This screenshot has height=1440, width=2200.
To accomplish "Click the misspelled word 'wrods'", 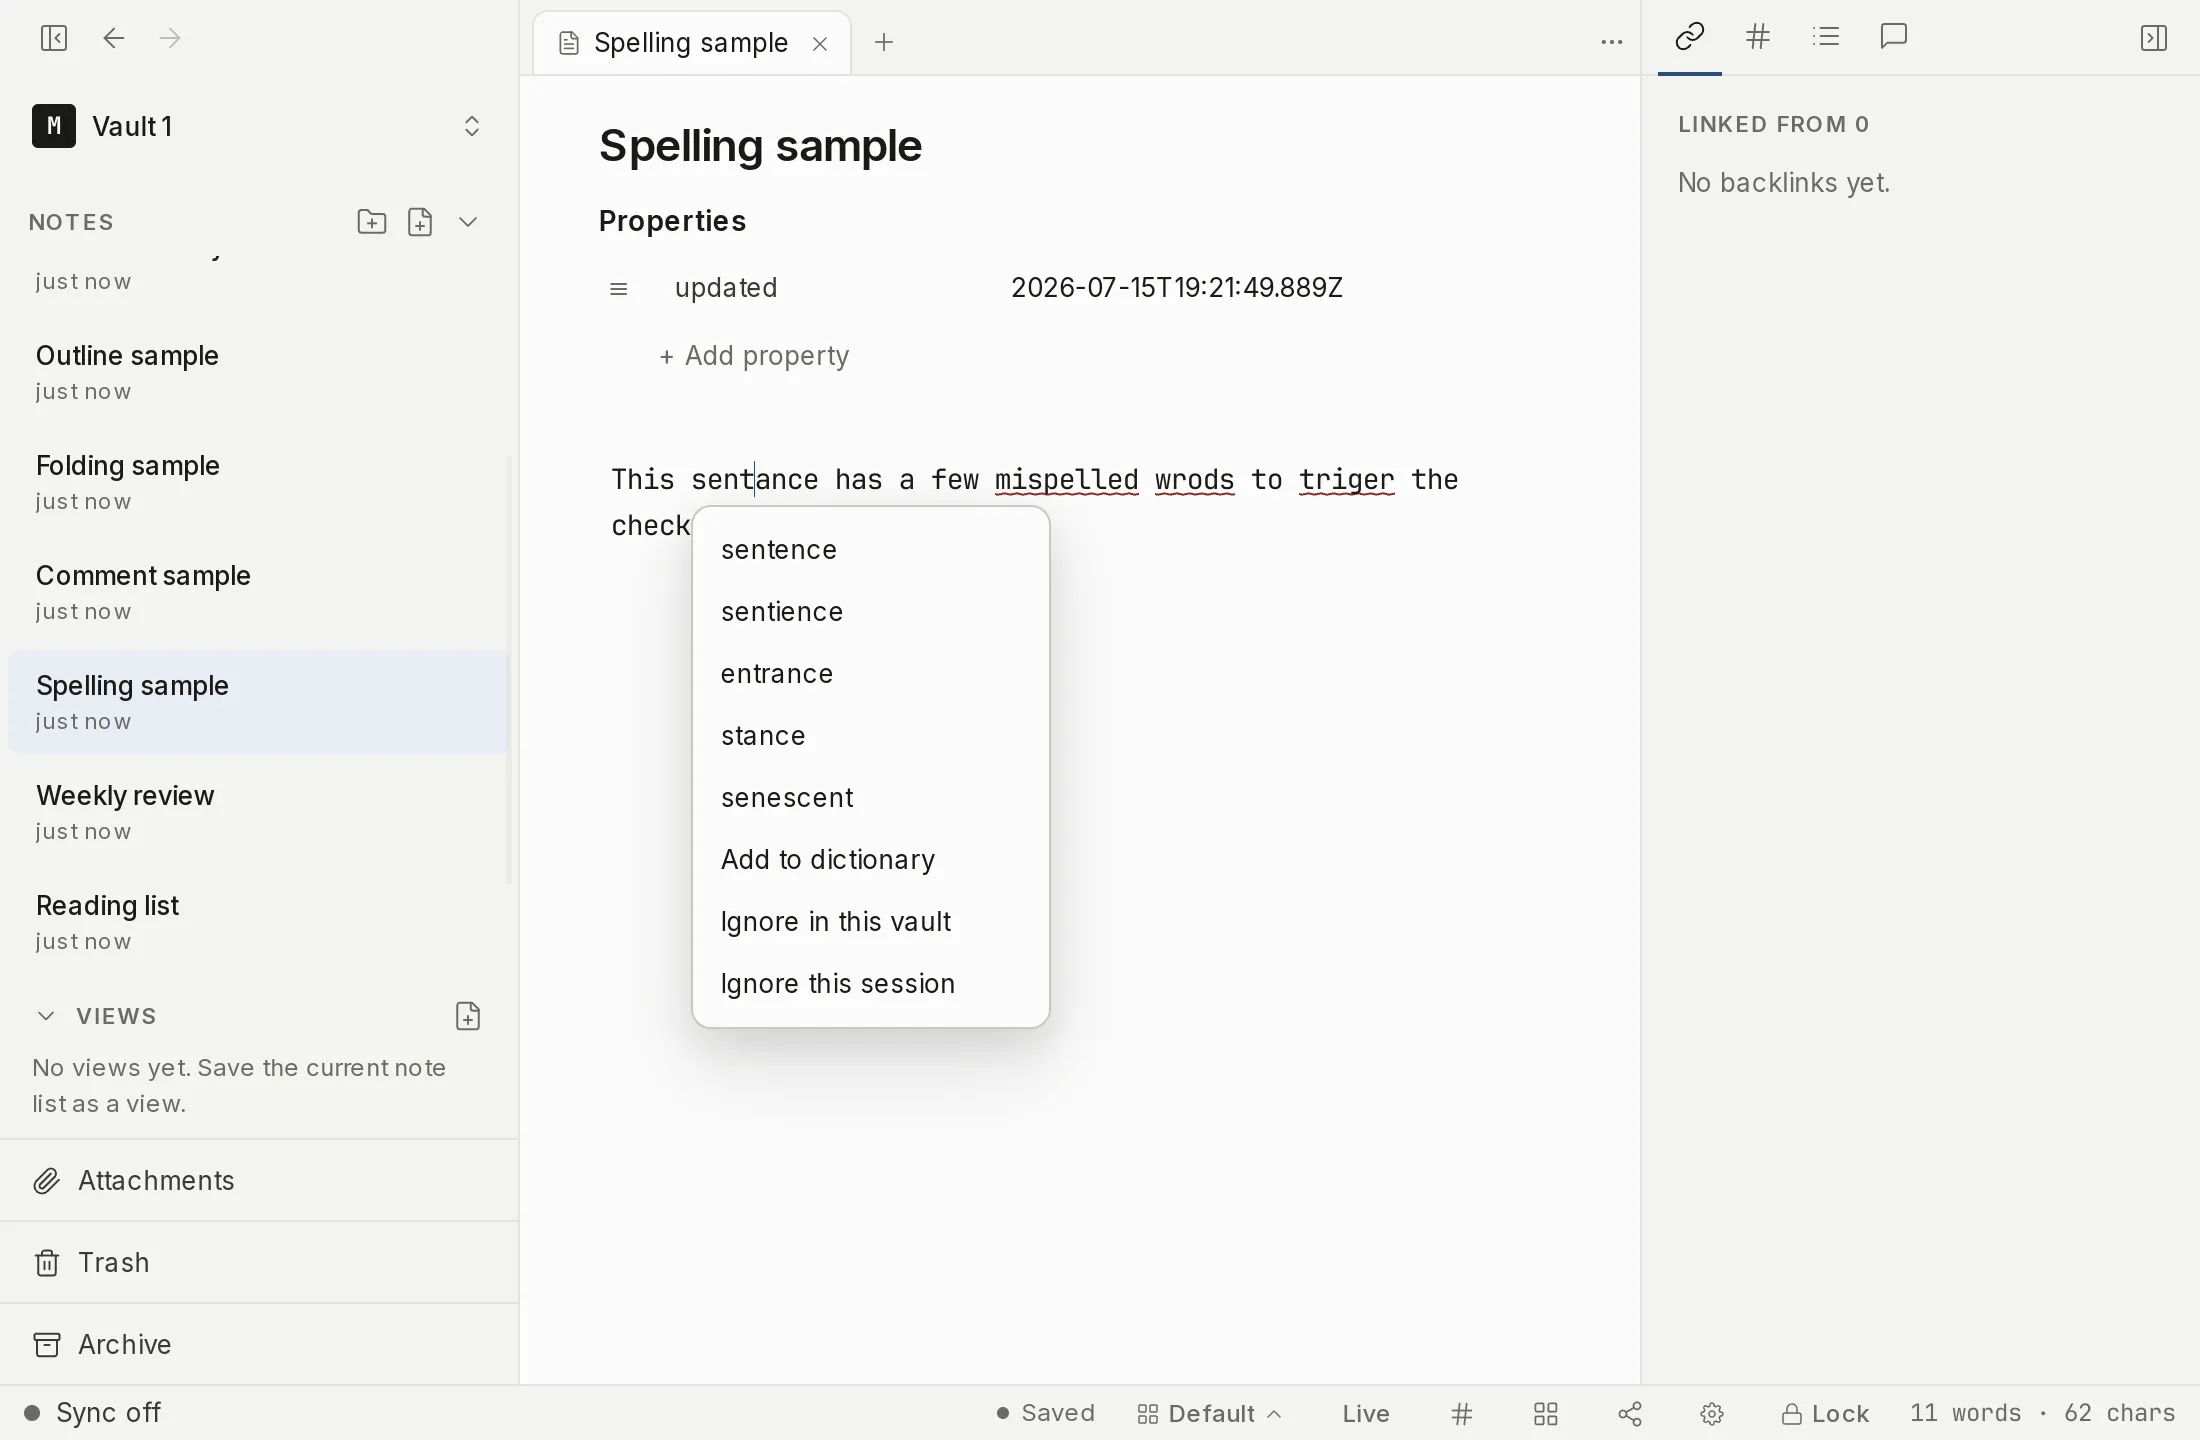I will click(1194, 480).
